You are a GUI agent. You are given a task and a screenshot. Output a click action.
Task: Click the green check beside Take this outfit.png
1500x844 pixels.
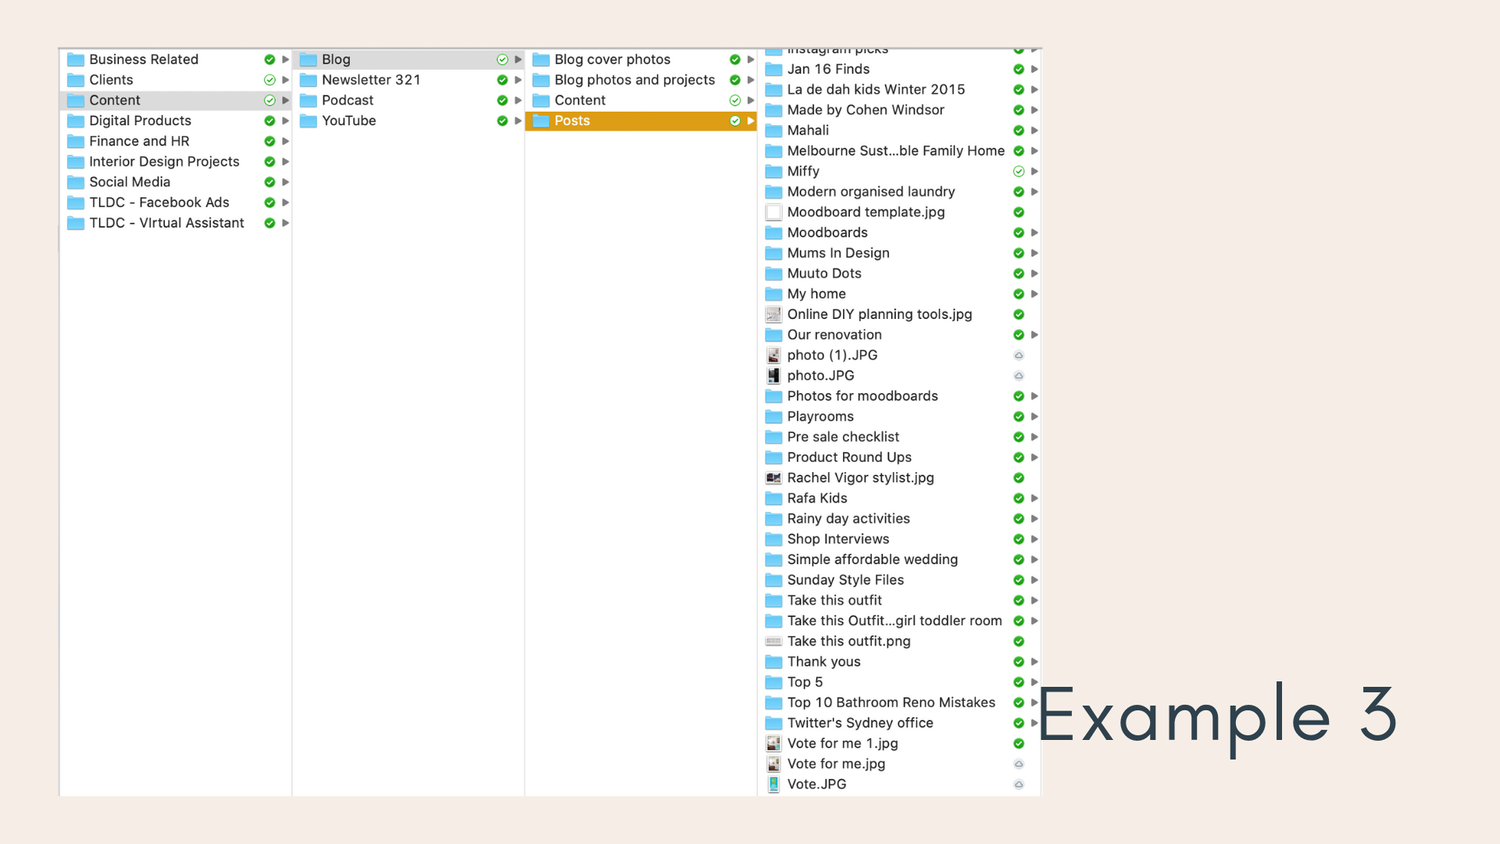click(x=1018, y=641)
